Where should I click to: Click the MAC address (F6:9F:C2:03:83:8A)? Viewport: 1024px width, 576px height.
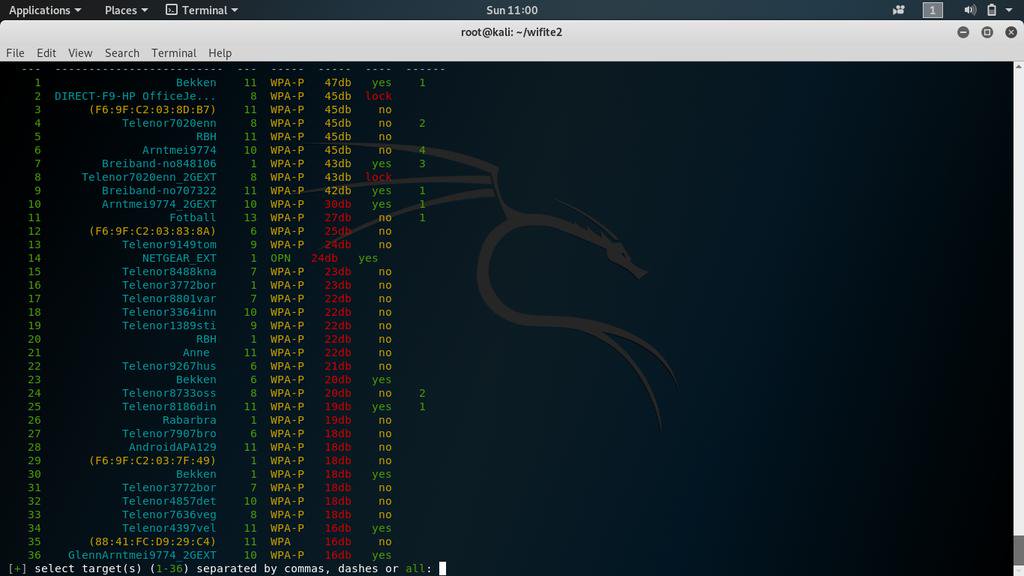152,231
